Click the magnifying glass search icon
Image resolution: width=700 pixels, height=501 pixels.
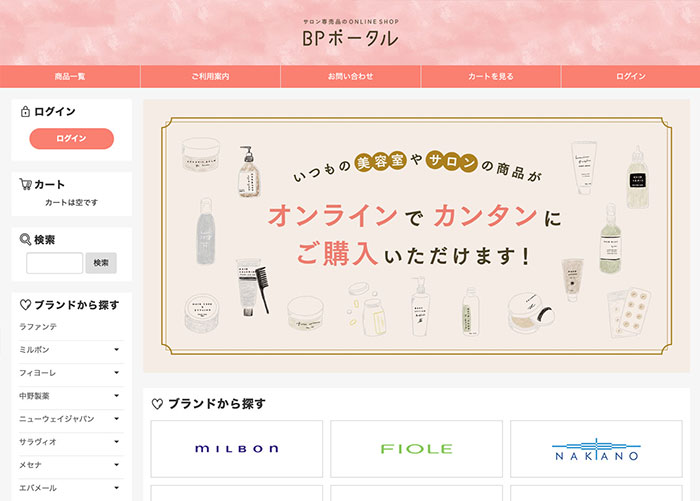pyautogui.click(x=25, y=239)
